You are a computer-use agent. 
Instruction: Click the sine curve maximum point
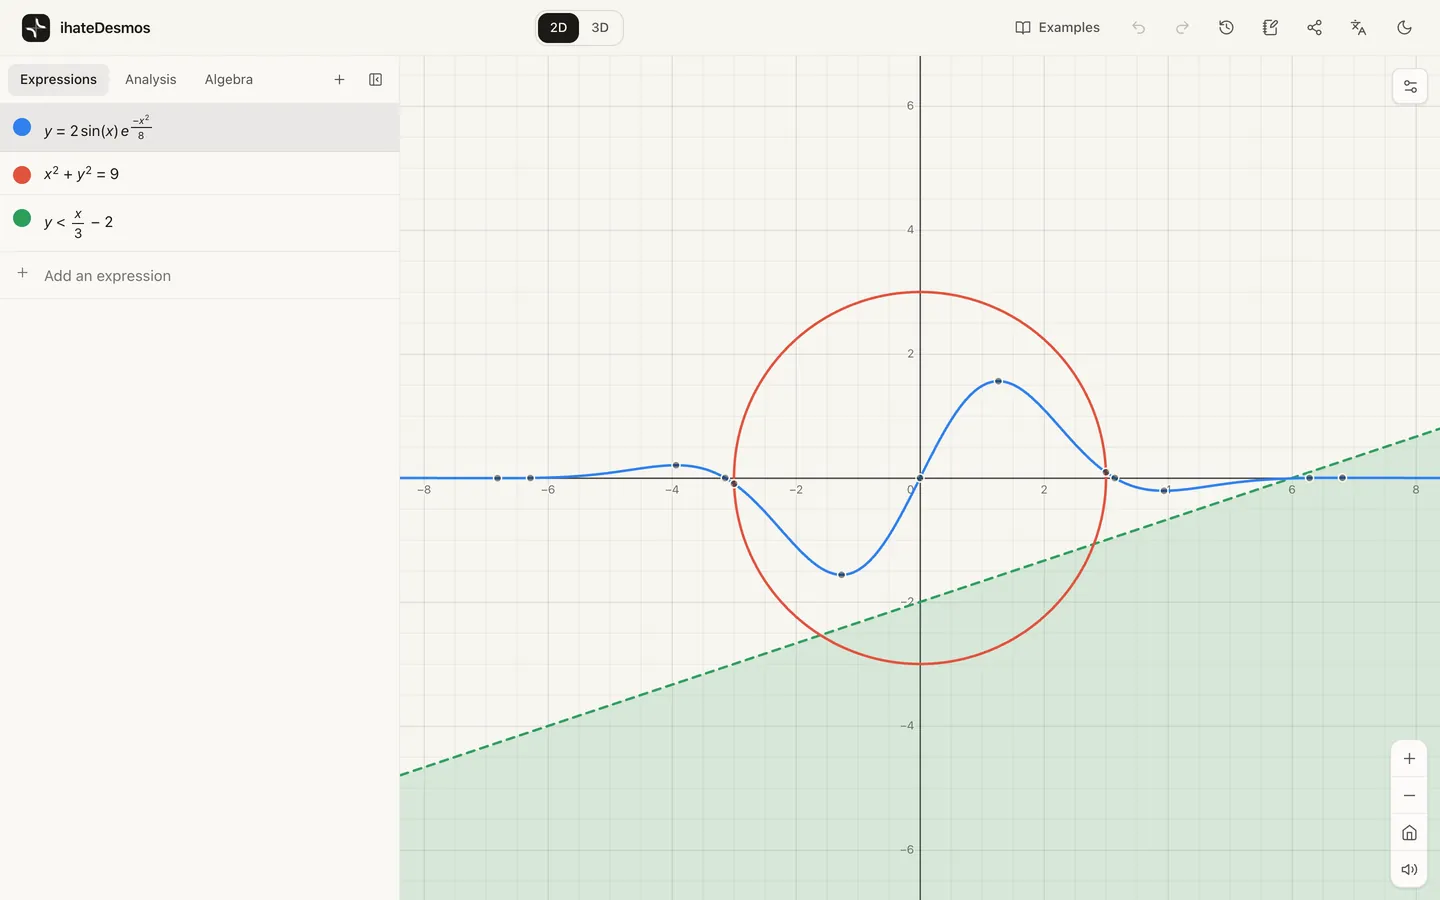click(998, 381)
